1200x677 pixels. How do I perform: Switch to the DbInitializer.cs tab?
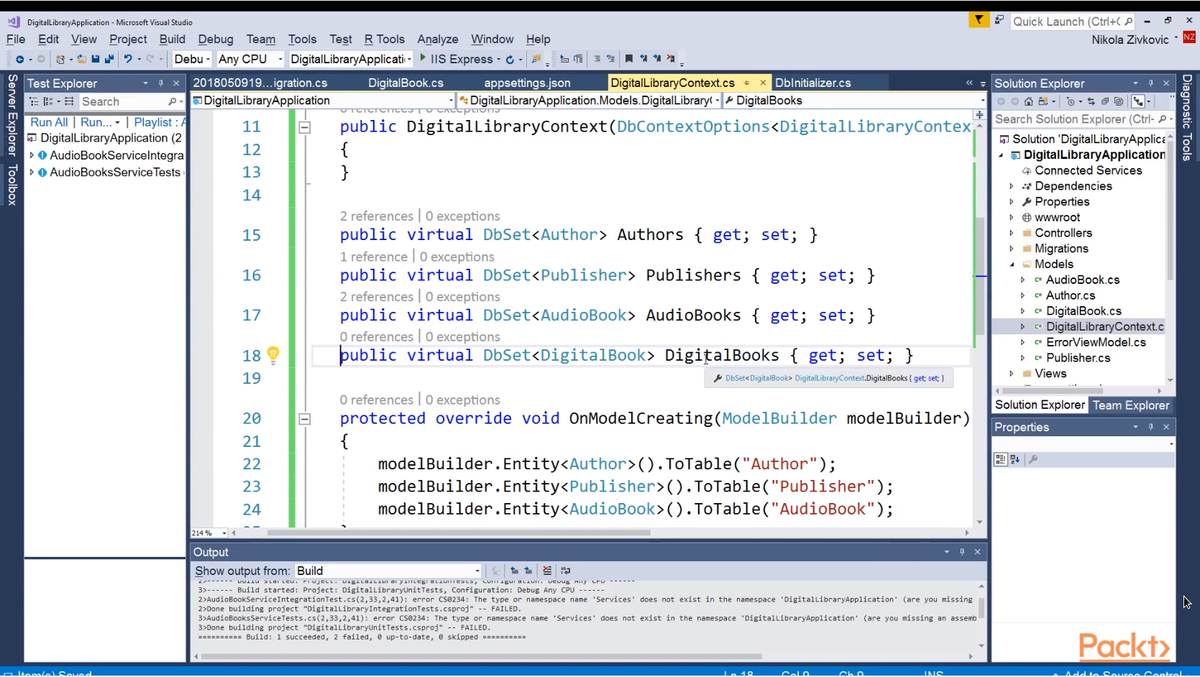coord(813,83)
